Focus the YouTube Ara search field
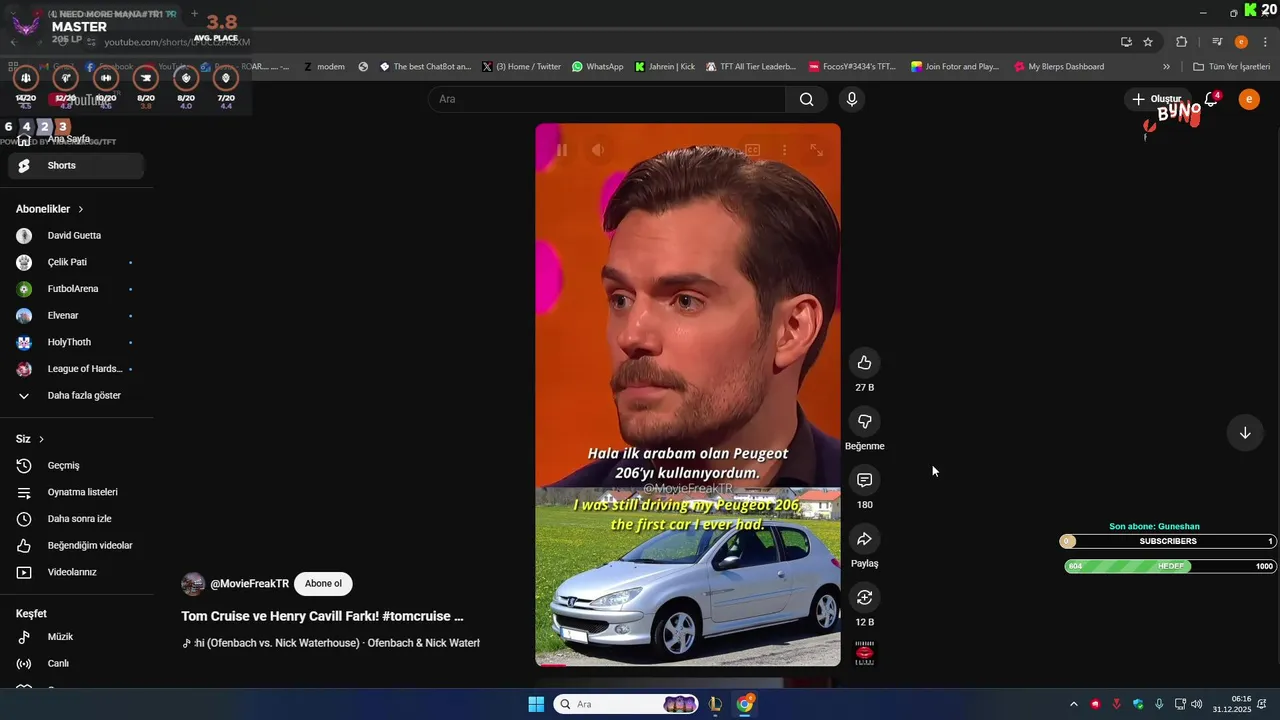 [607, 99]
